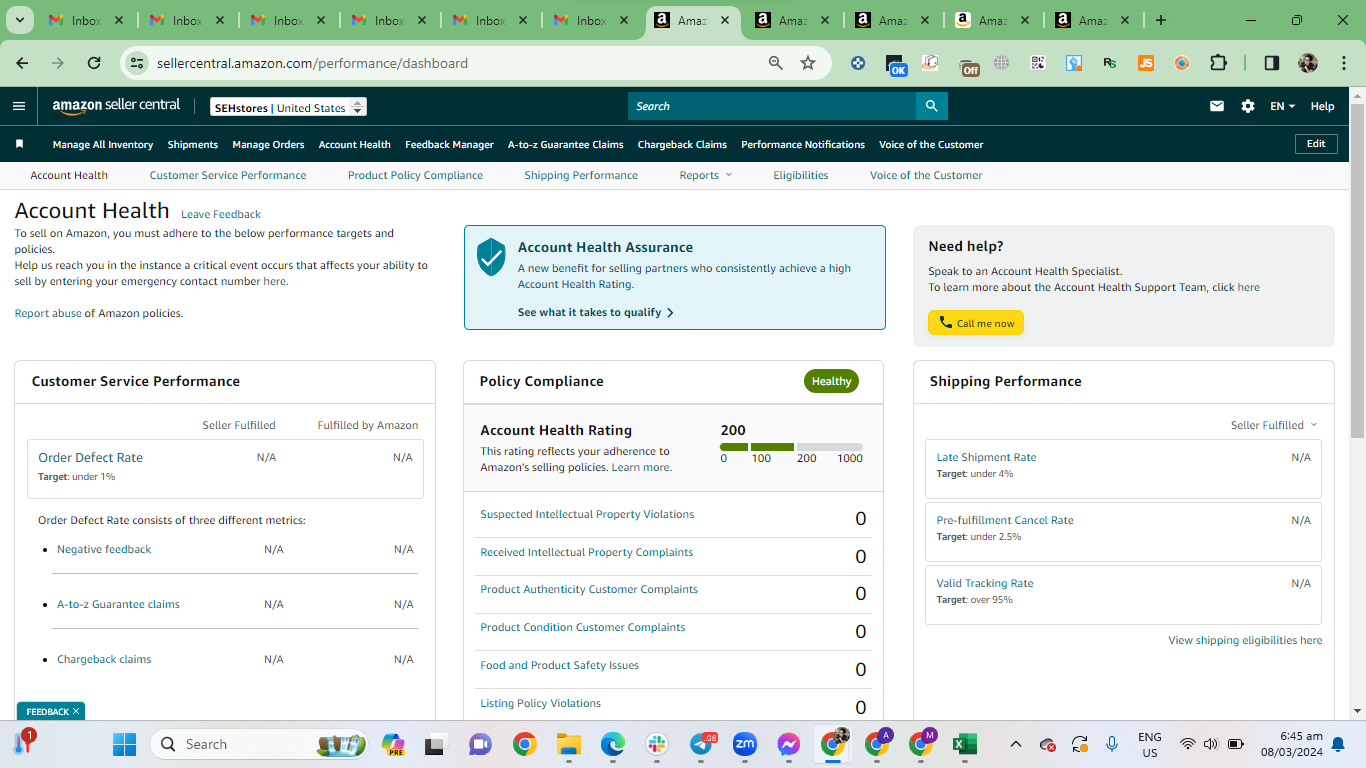Click the Windows taskbar Search box
Image resolution: width=1366 pixels, height=768 pixels.
260,744
